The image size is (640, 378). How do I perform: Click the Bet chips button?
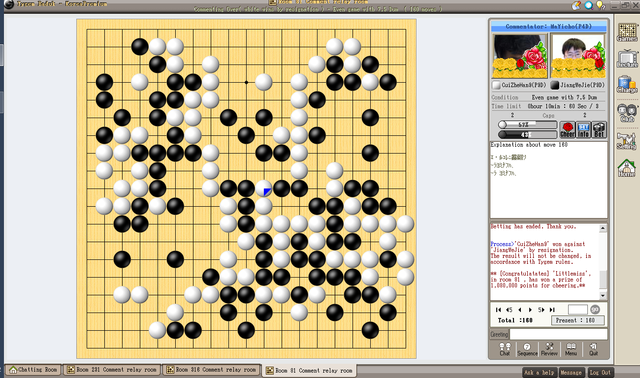(599, 130)
